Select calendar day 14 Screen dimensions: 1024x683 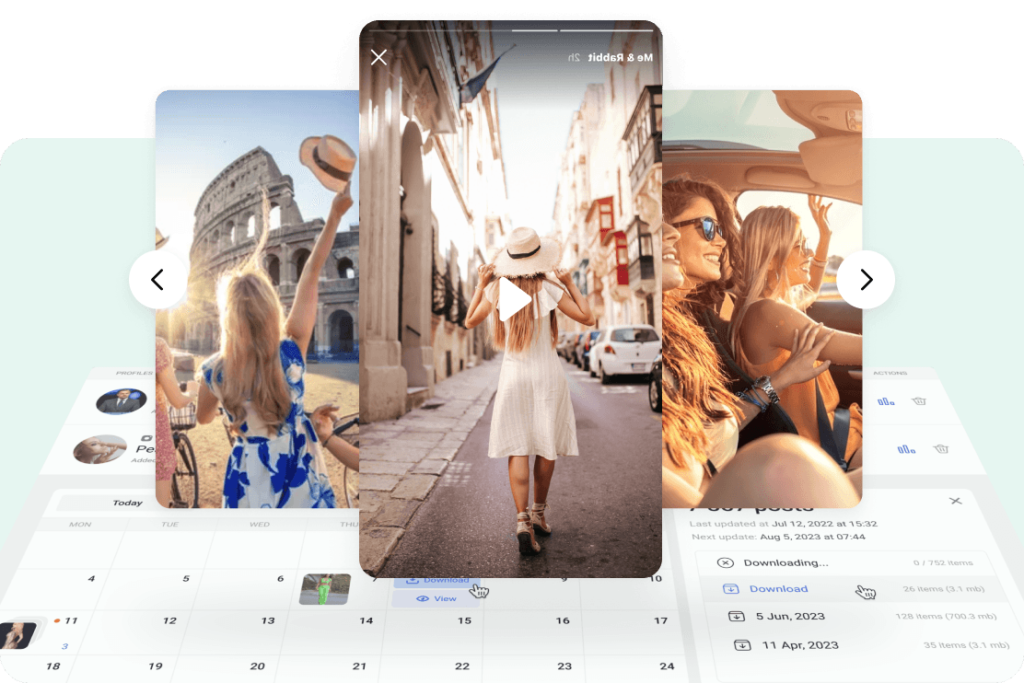tap(366, 620)
